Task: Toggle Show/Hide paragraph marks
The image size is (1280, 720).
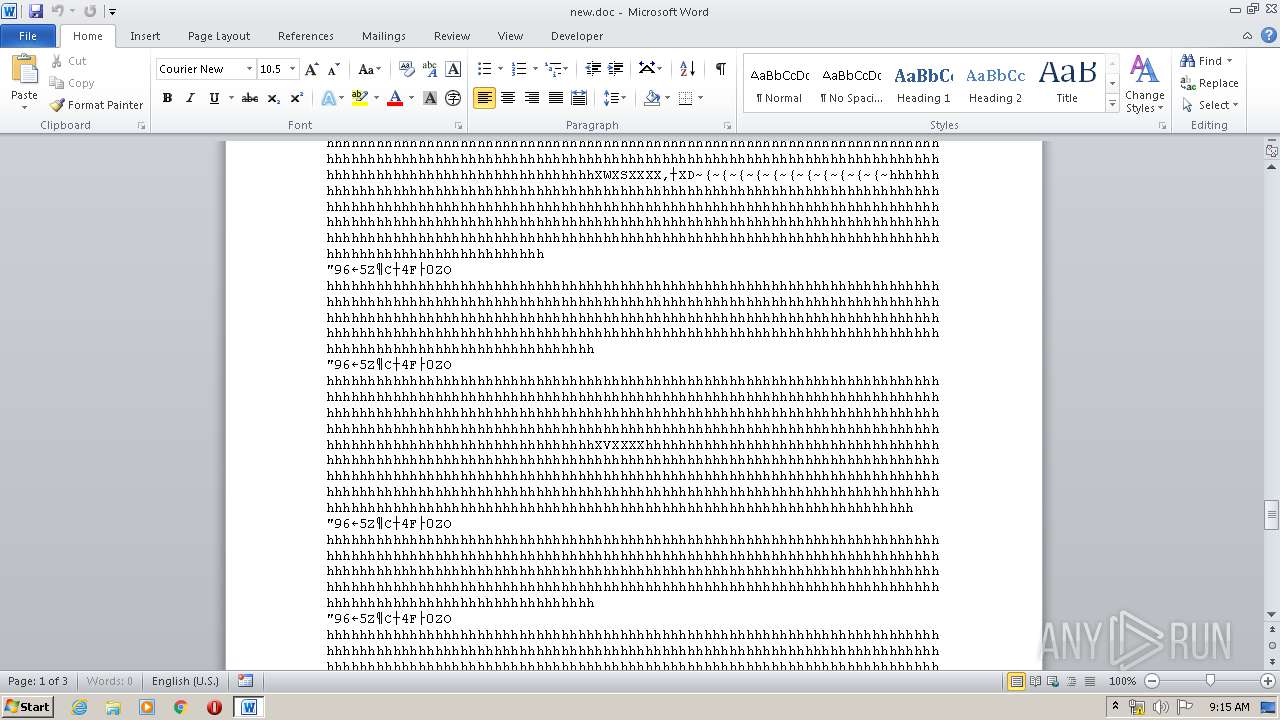Action: (x=720, y=69)
